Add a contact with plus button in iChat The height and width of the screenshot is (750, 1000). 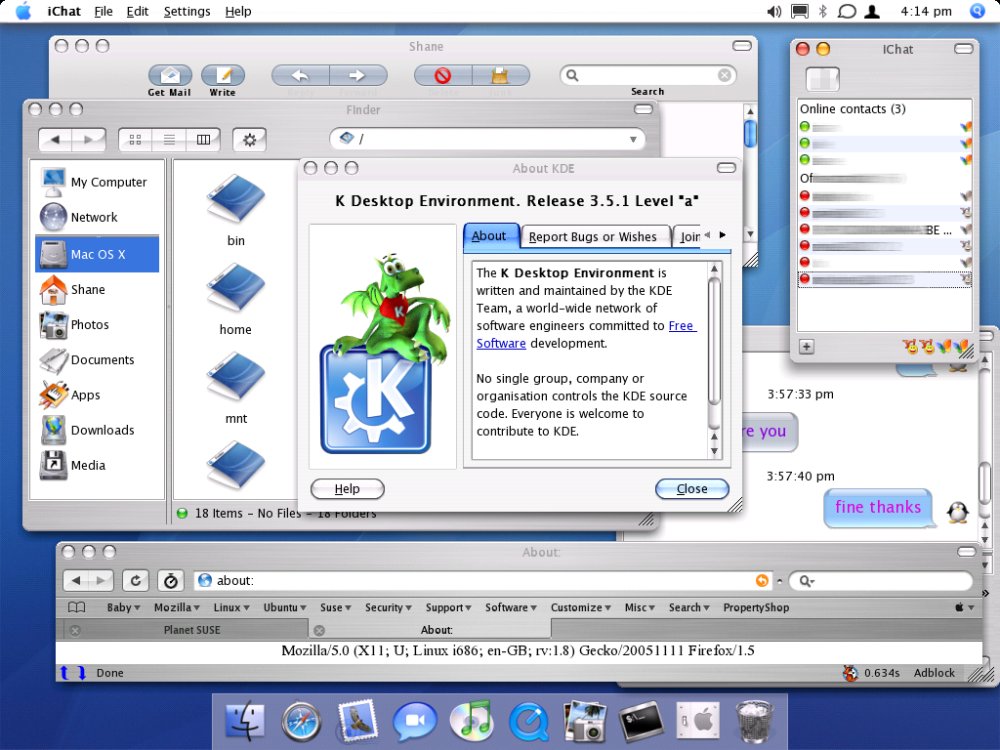tap(807, 347)
